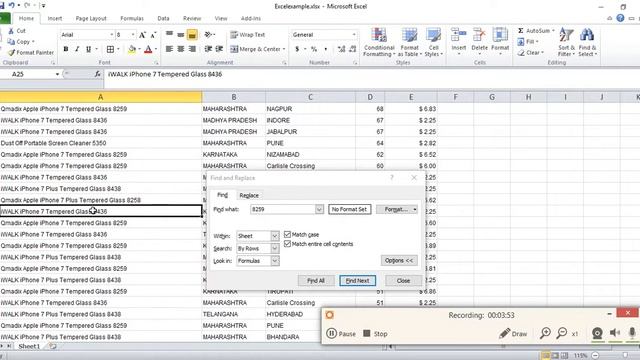Viewport: 640px width, 360px height.
Task: Click the Insert Function fx icon
Action: [97, 74]
